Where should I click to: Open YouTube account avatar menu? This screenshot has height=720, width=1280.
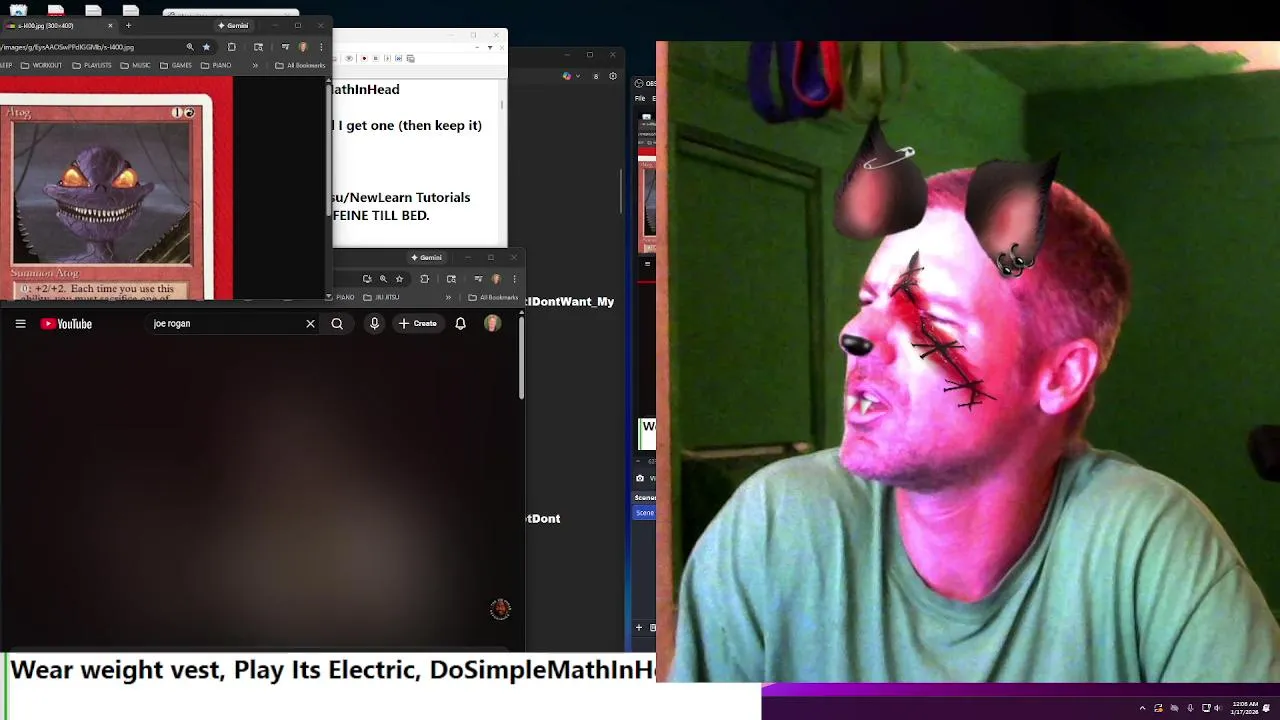tap(492, 324)
